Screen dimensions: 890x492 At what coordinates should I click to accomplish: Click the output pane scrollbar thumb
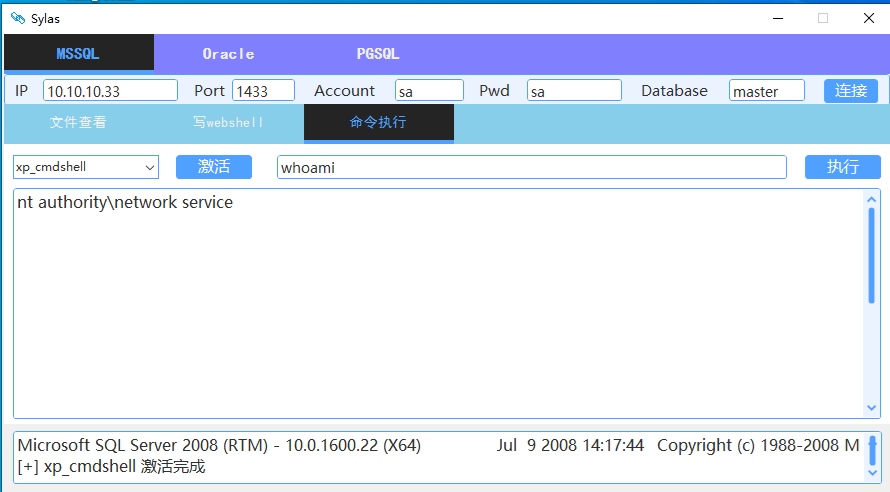click(x=871, y=255)
